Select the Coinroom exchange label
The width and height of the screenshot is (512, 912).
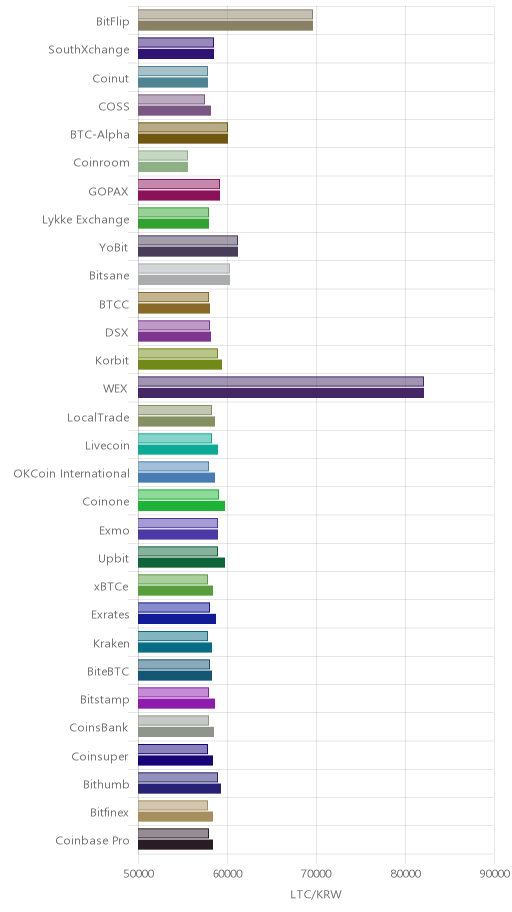click(102, 162)
